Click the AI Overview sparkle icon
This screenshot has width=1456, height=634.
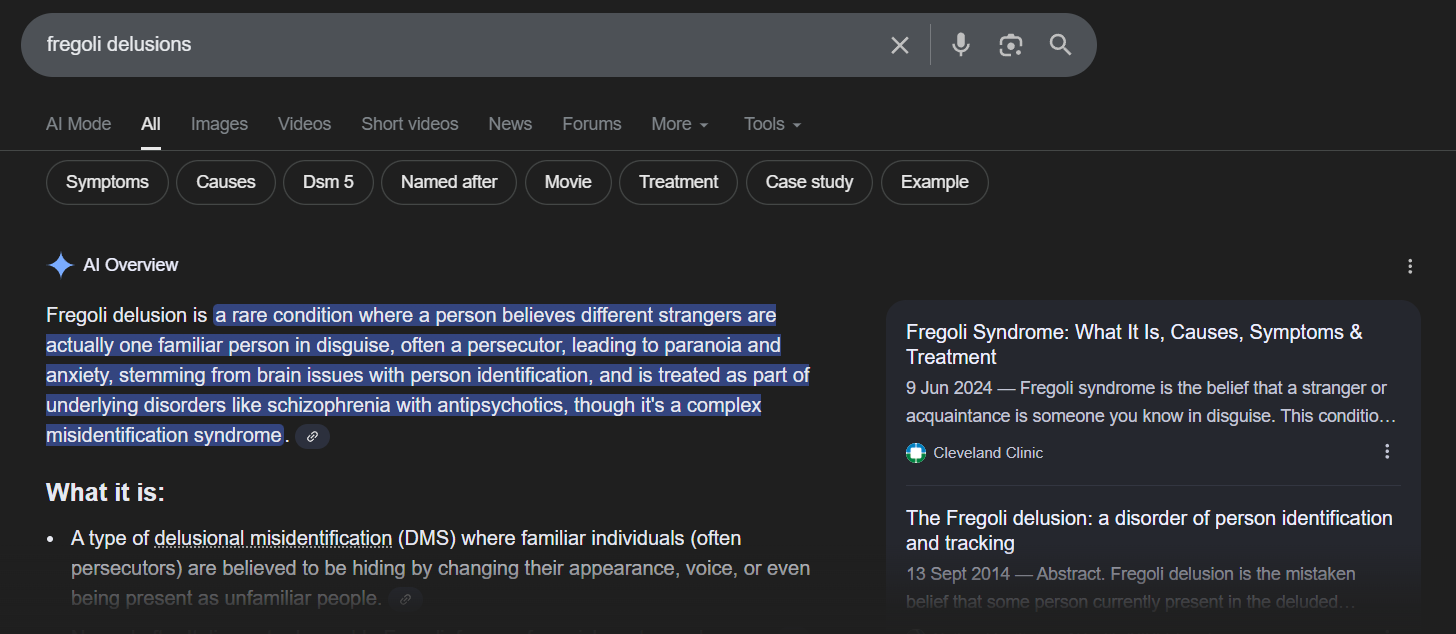pyautogui.click(x=60, y=265)
